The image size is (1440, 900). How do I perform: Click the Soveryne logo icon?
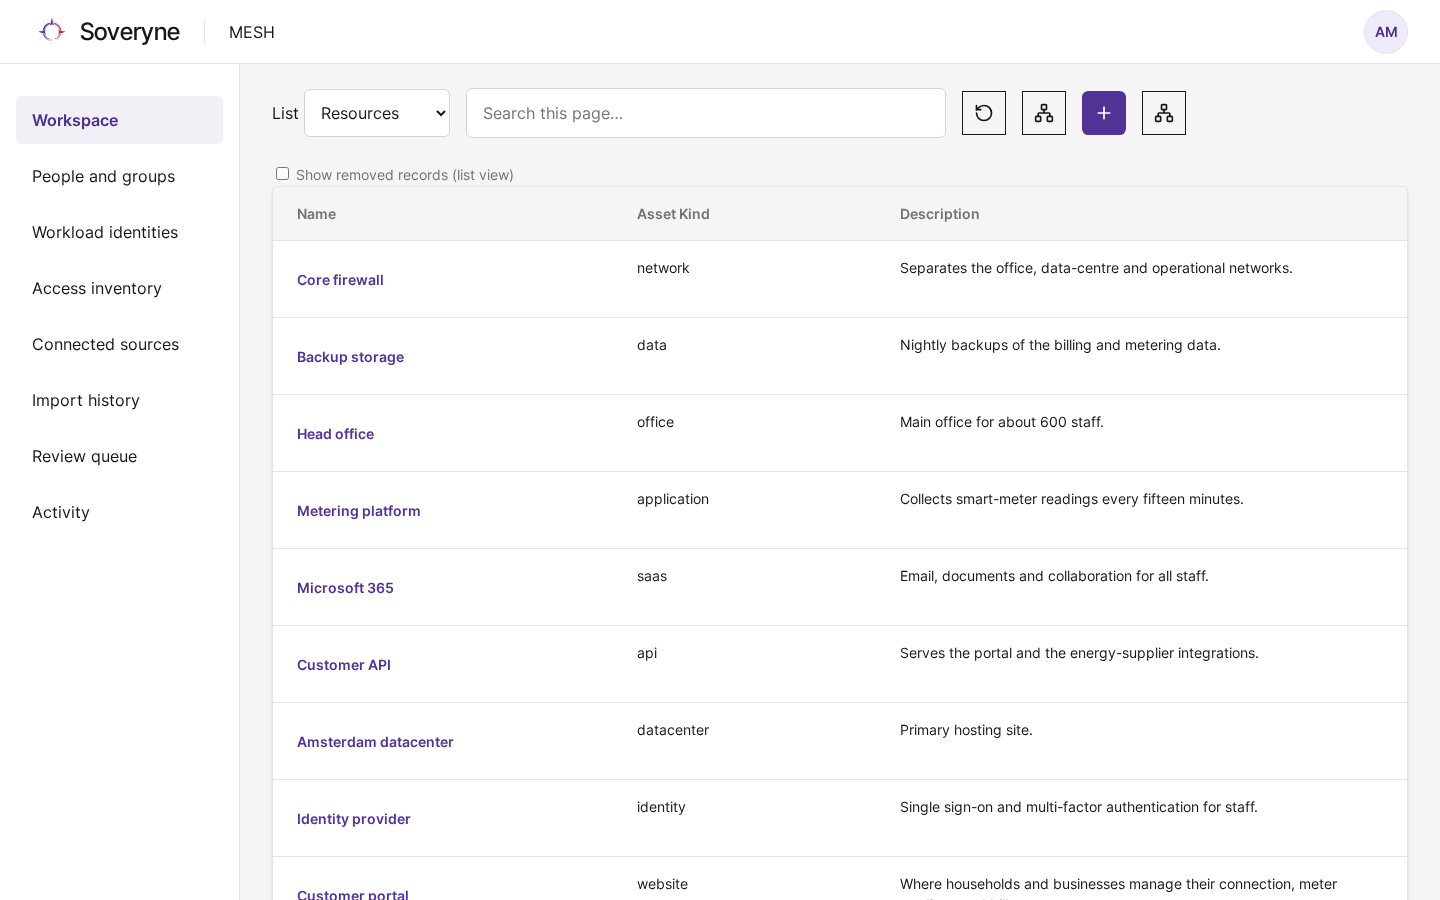(x=52, y=31)
